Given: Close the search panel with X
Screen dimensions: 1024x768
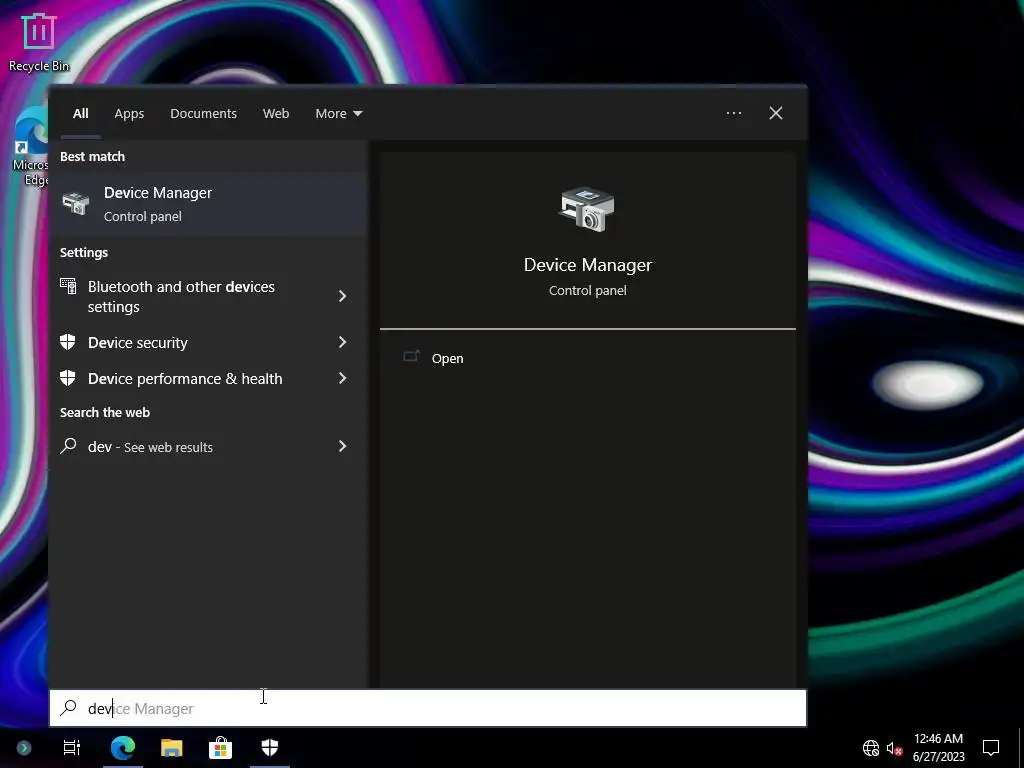Looking at the screenshot, I should tap(775, 113).
